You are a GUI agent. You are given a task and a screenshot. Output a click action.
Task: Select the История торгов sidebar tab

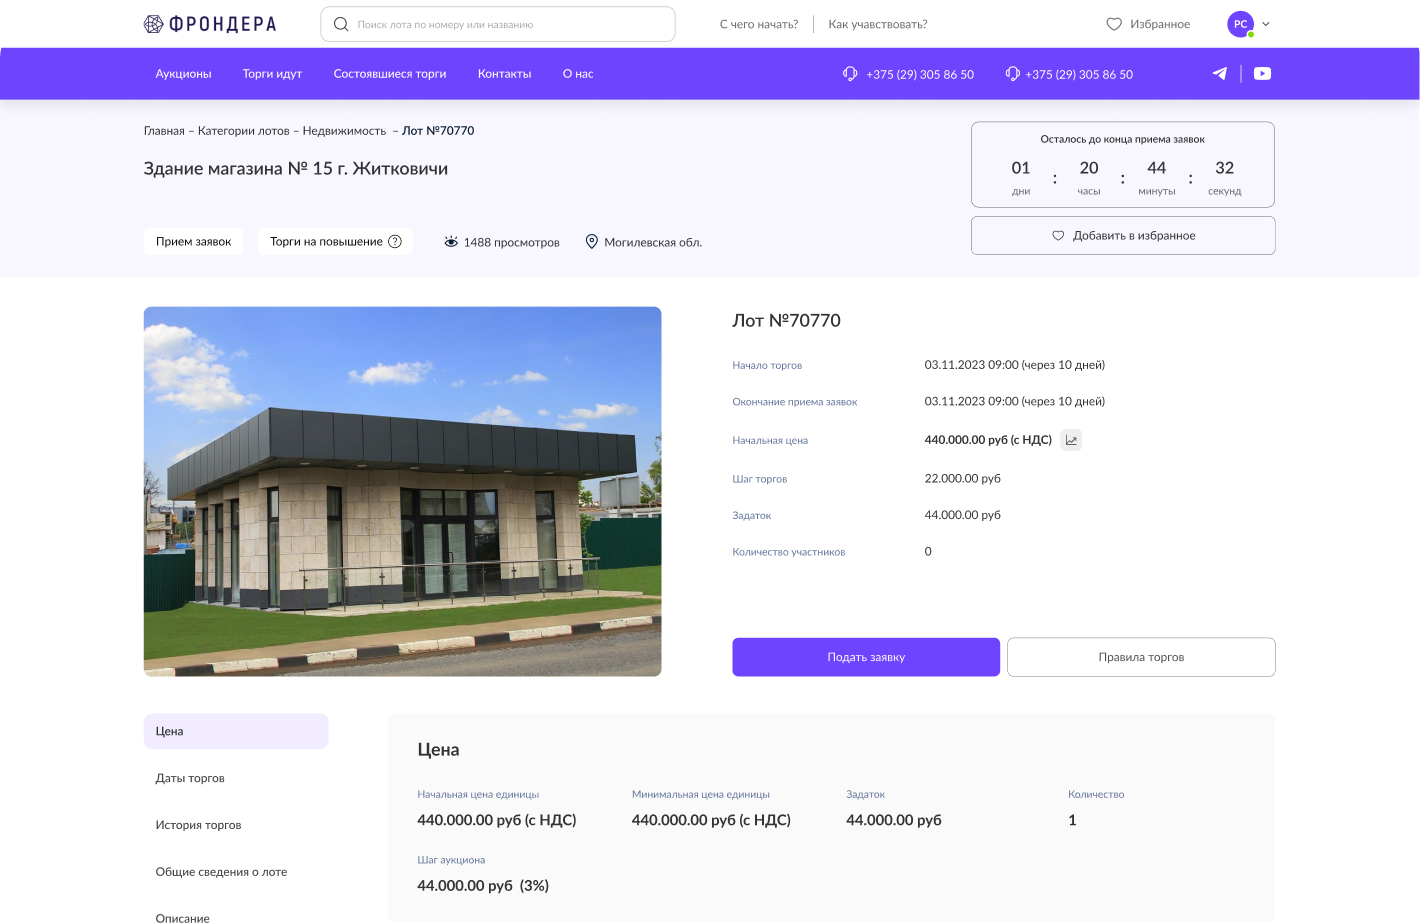tap(198, 825)
